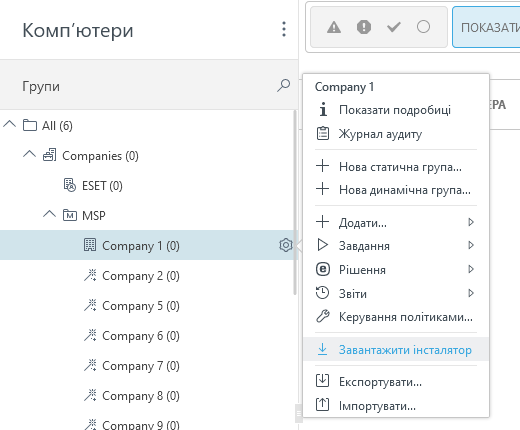The height and width of the screenshot is (430, 520).
Task: Click the Звіти clock icon
Action: (322, 293)
